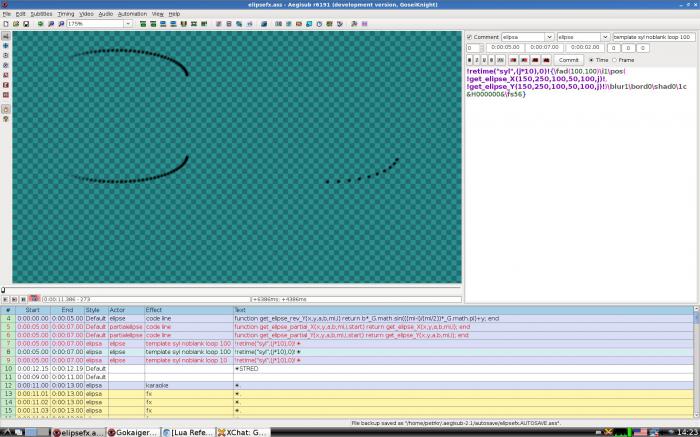700x437 pixels.
Task: Click the primary colour button
Action: [513, 60]
